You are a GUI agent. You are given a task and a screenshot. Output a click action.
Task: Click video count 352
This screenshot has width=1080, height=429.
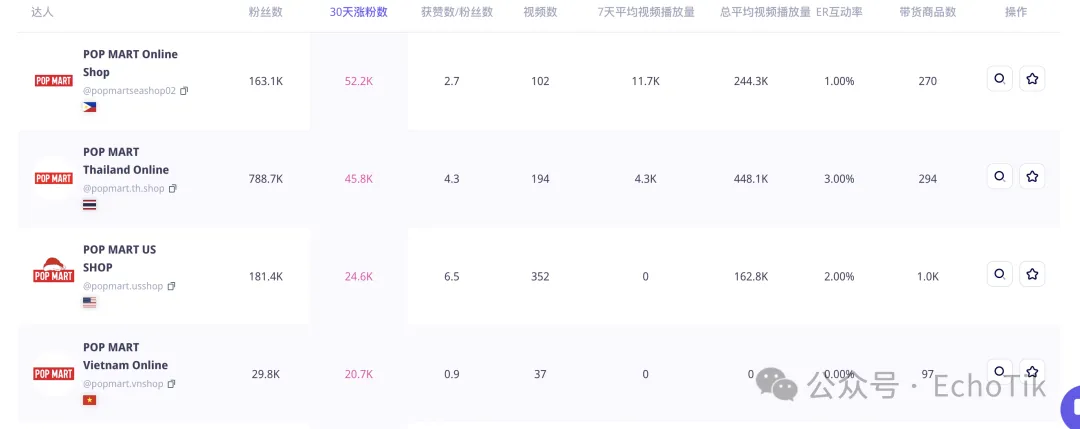(541, 277)
